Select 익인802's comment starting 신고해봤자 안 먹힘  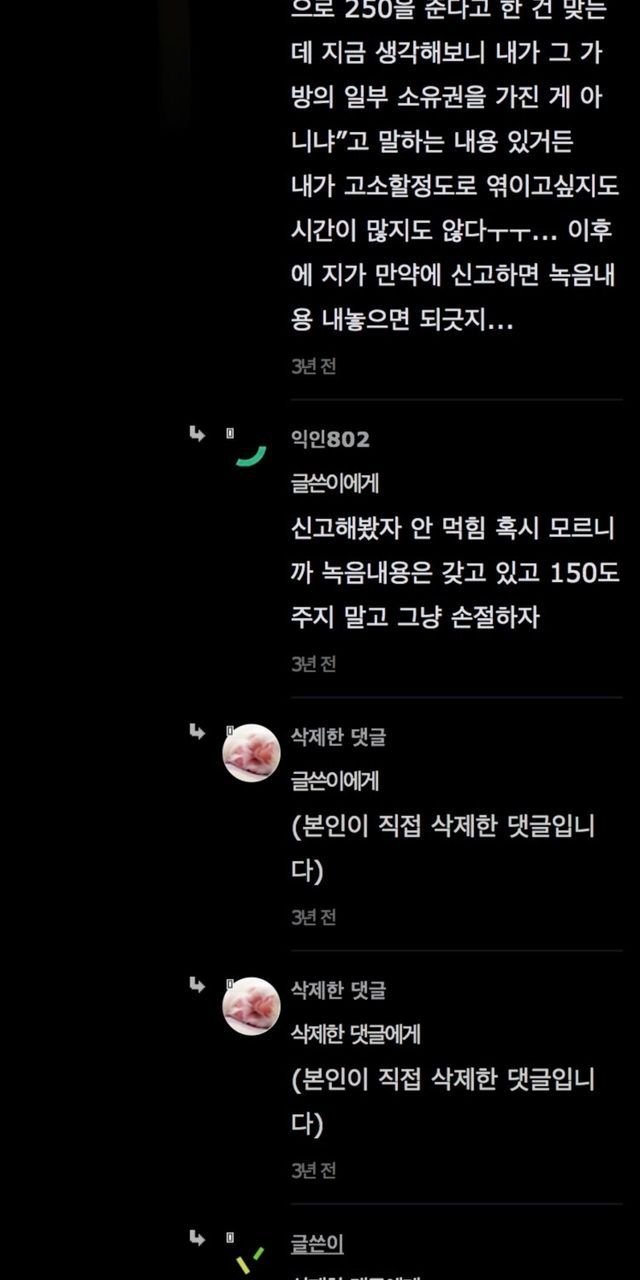pos(455,572)
